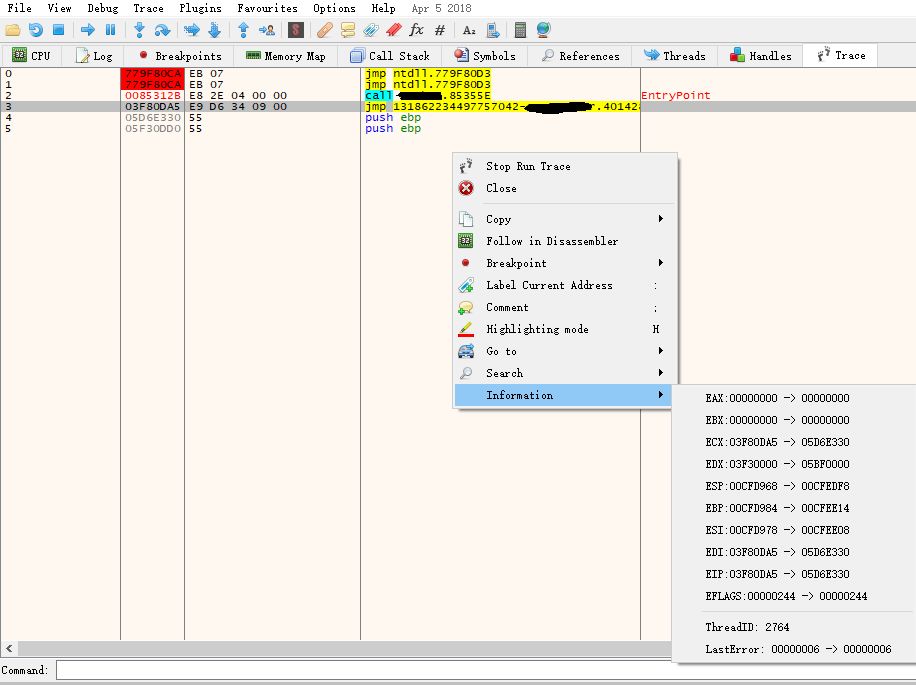Open the Calculator toolbar icon
The width and height of the screenshot is (916, 685).
click(x=521, y=30)
